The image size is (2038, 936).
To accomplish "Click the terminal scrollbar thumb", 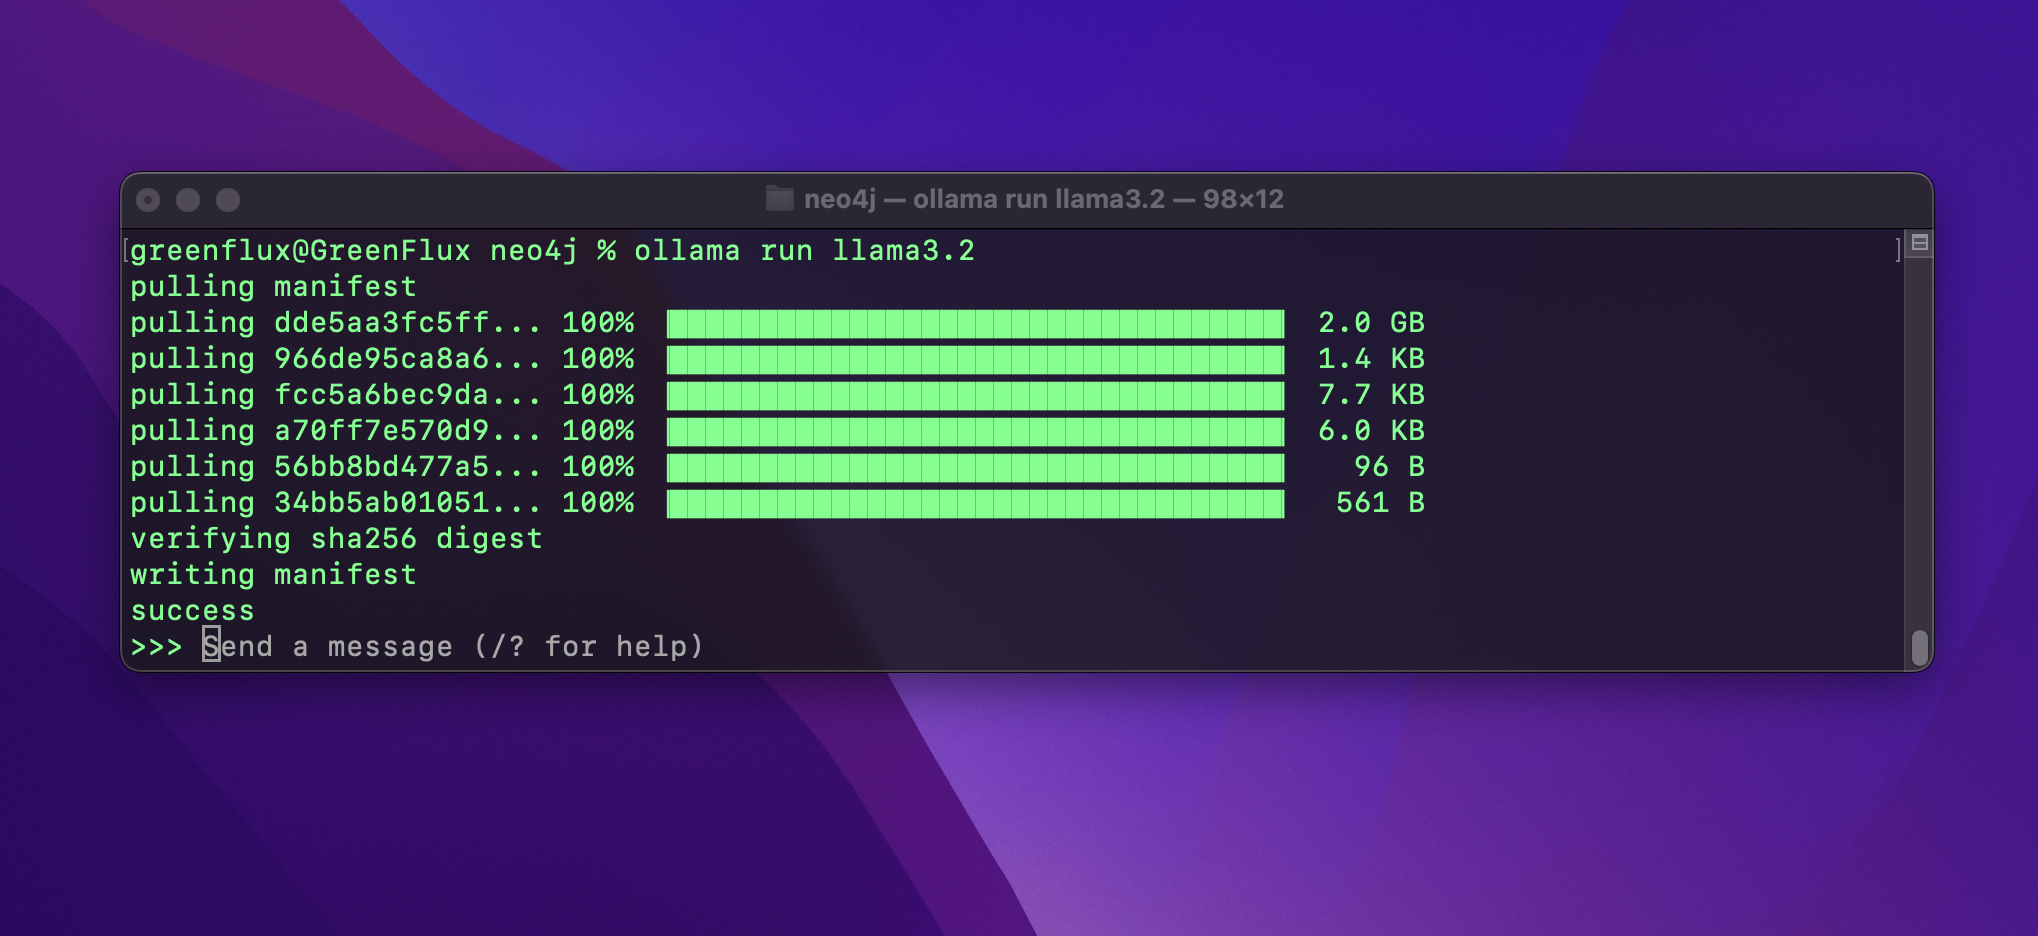I will (1919, 647).
